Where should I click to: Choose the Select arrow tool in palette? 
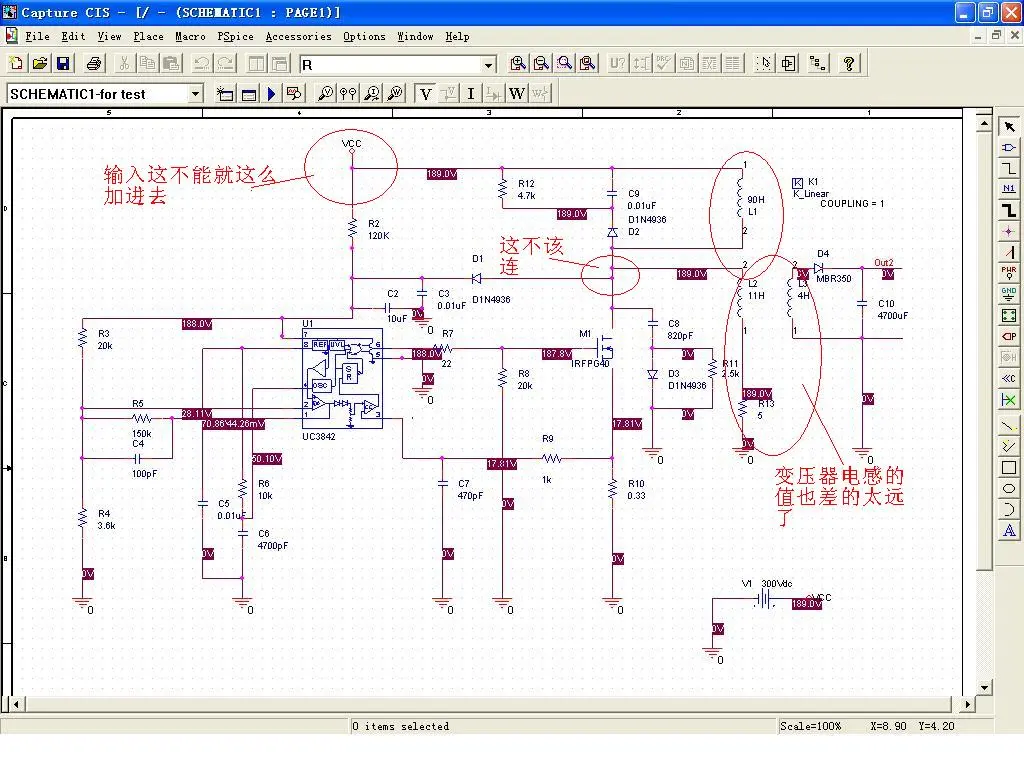pos(1009,127)
